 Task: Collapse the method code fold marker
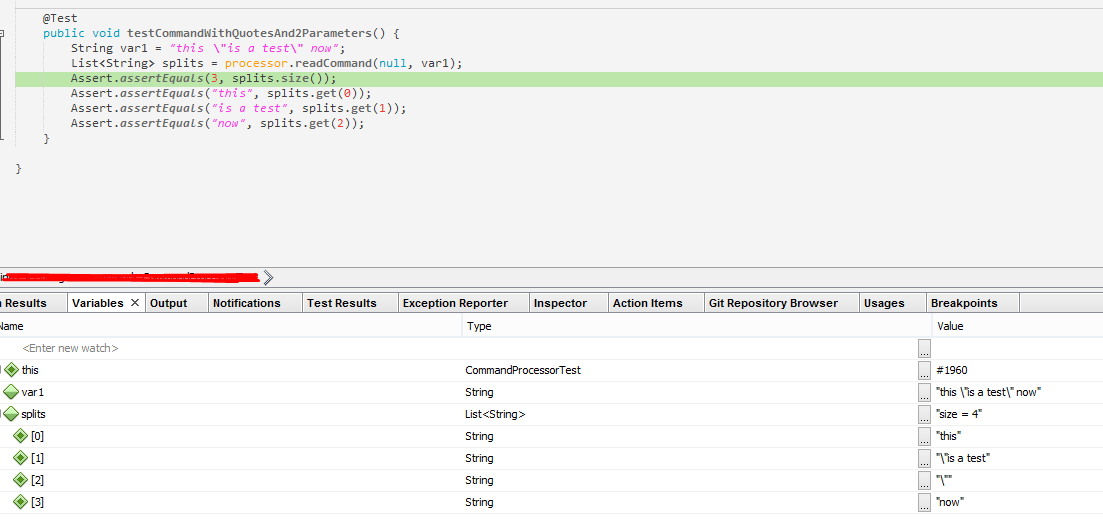2,33
